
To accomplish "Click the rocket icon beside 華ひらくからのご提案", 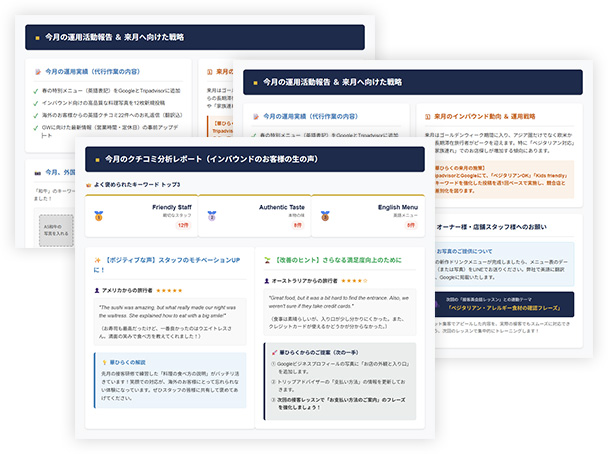I will click(274, 352).
